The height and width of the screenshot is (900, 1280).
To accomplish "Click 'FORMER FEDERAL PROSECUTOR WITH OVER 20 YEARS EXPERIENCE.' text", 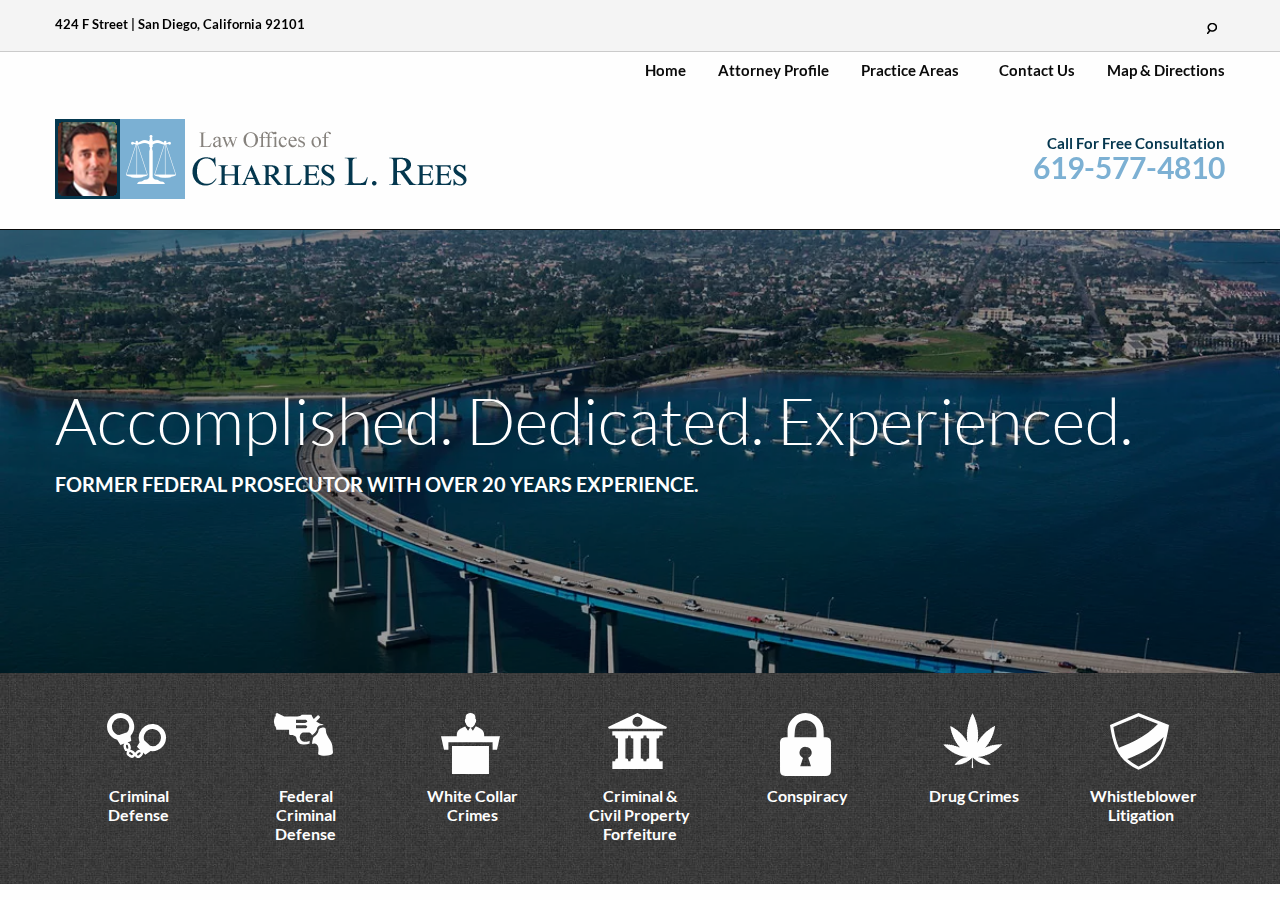I will pos(376,485).
